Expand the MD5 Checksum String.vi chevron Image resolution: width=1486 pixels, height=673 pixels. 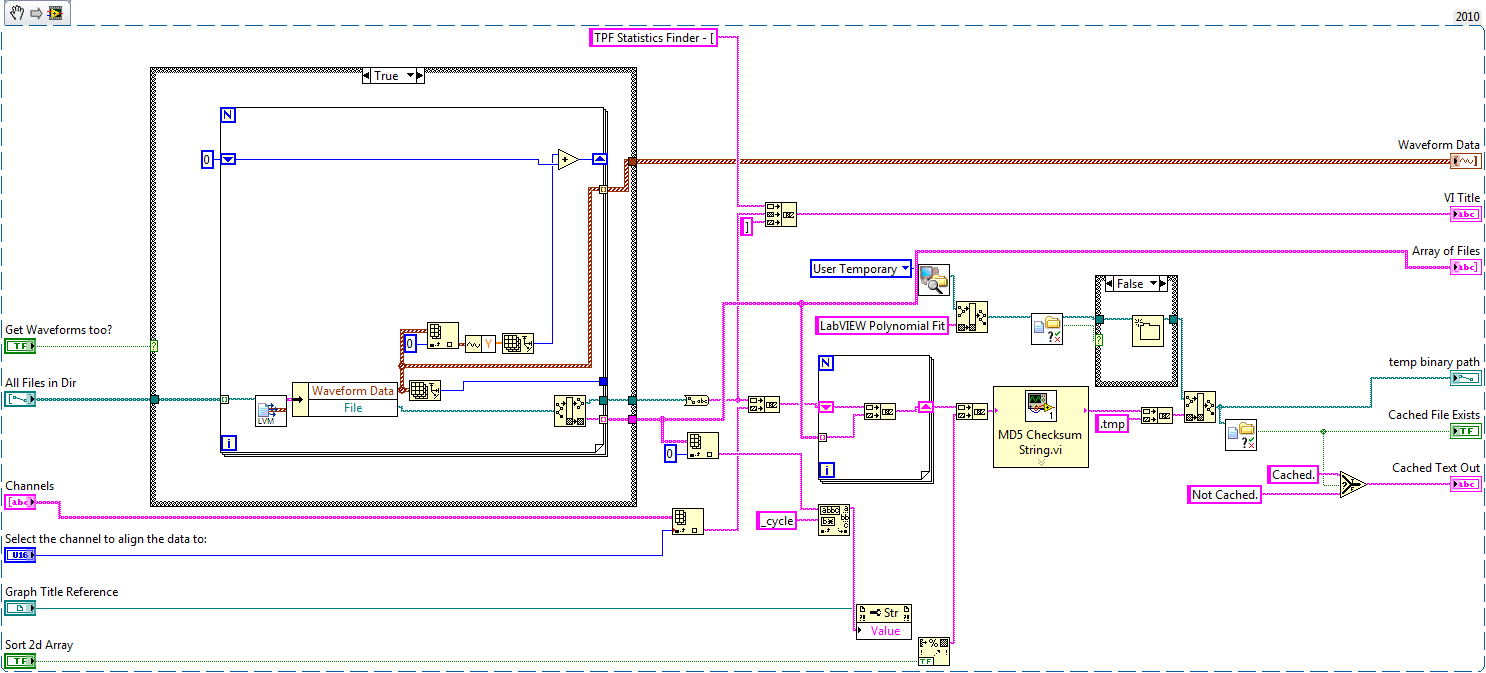pos(1041,461)
